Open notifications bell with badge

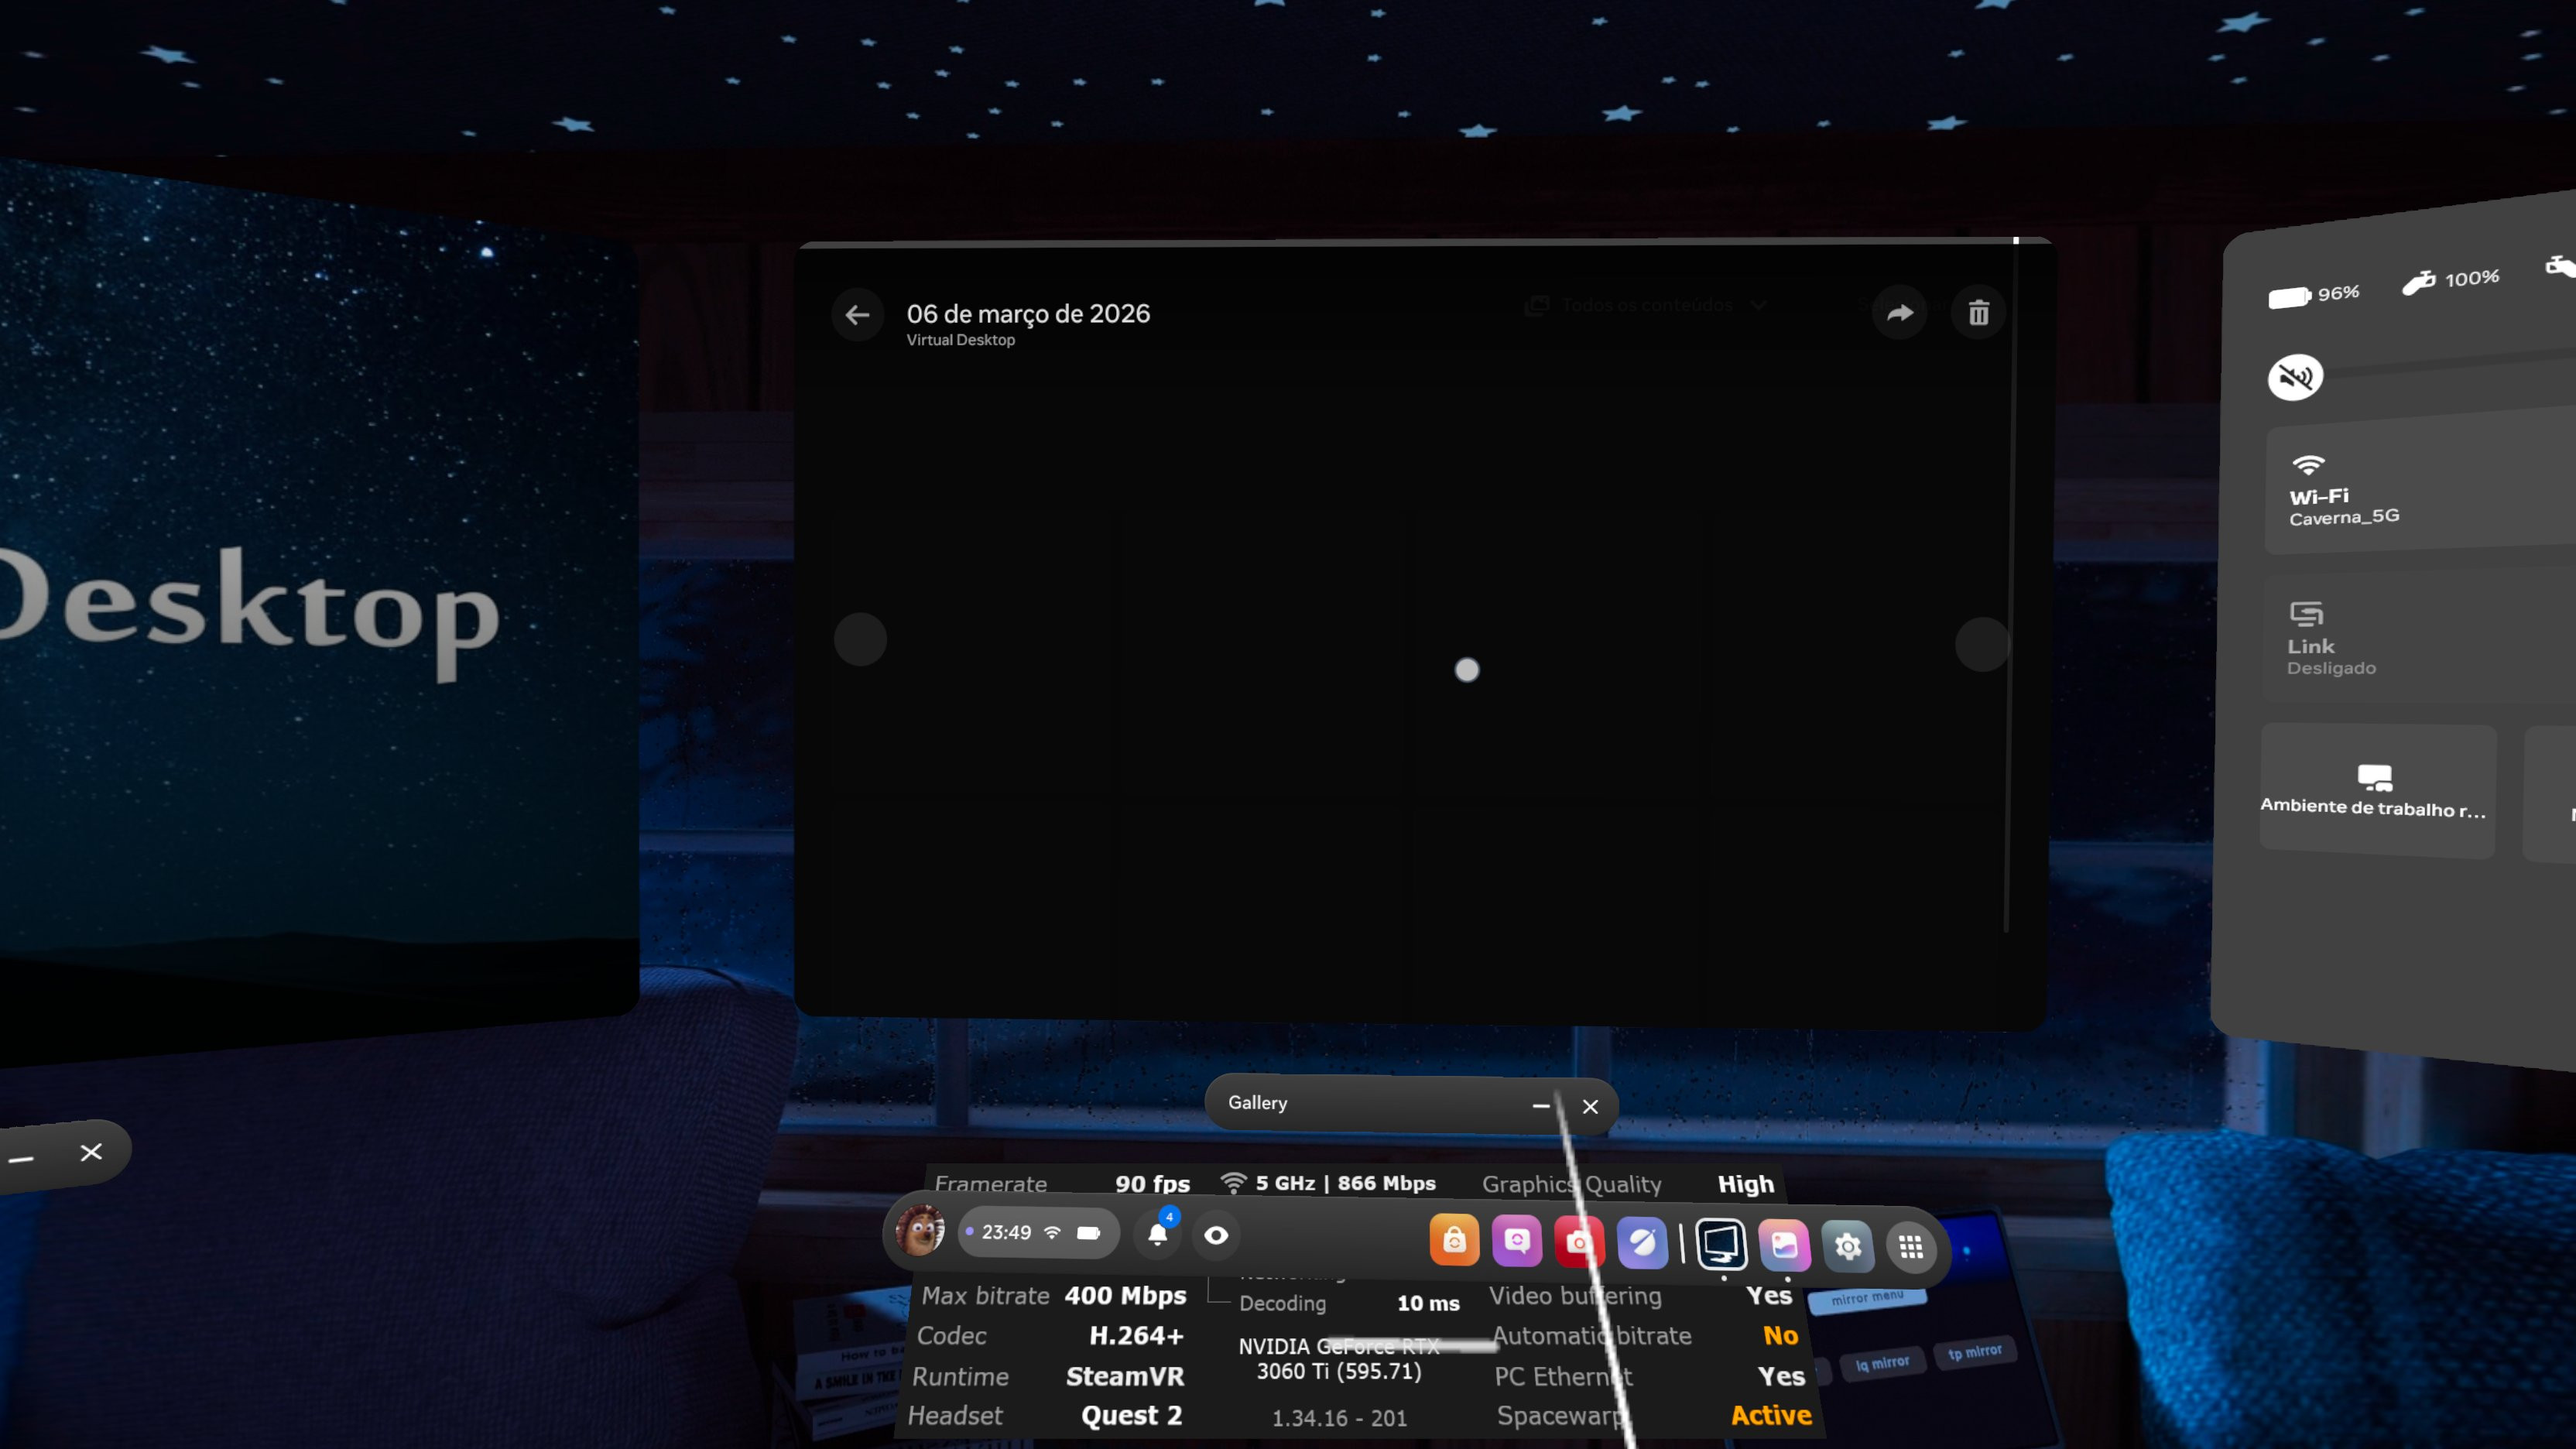(1158, 1234)
